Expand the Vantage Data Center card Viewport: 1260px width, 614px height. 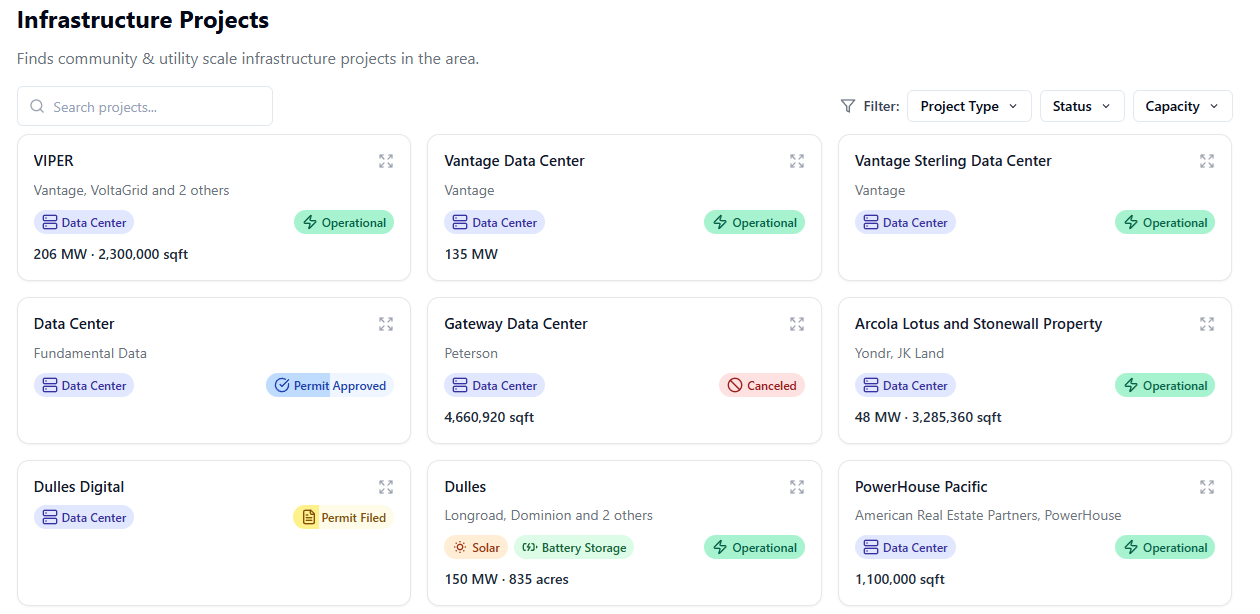tap(797, 161)
